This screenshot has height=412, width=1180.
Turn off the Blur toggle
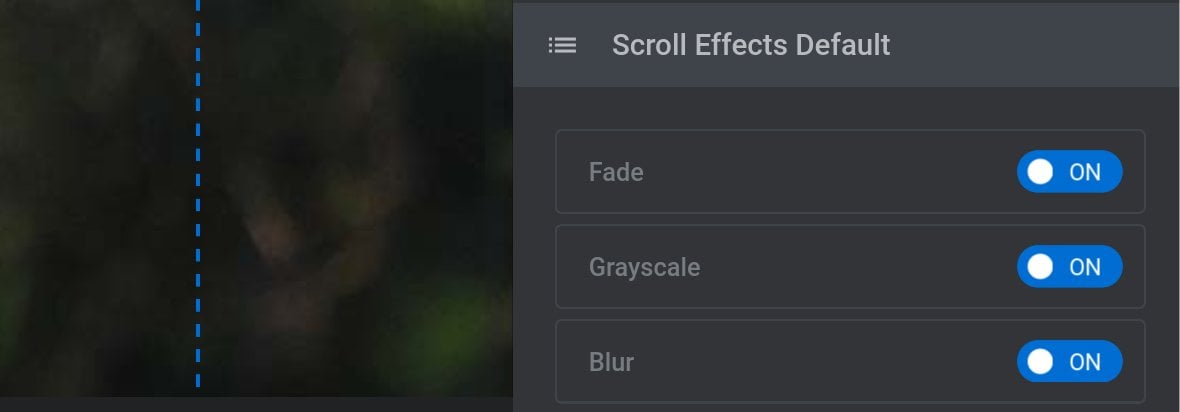(1069, 362)
